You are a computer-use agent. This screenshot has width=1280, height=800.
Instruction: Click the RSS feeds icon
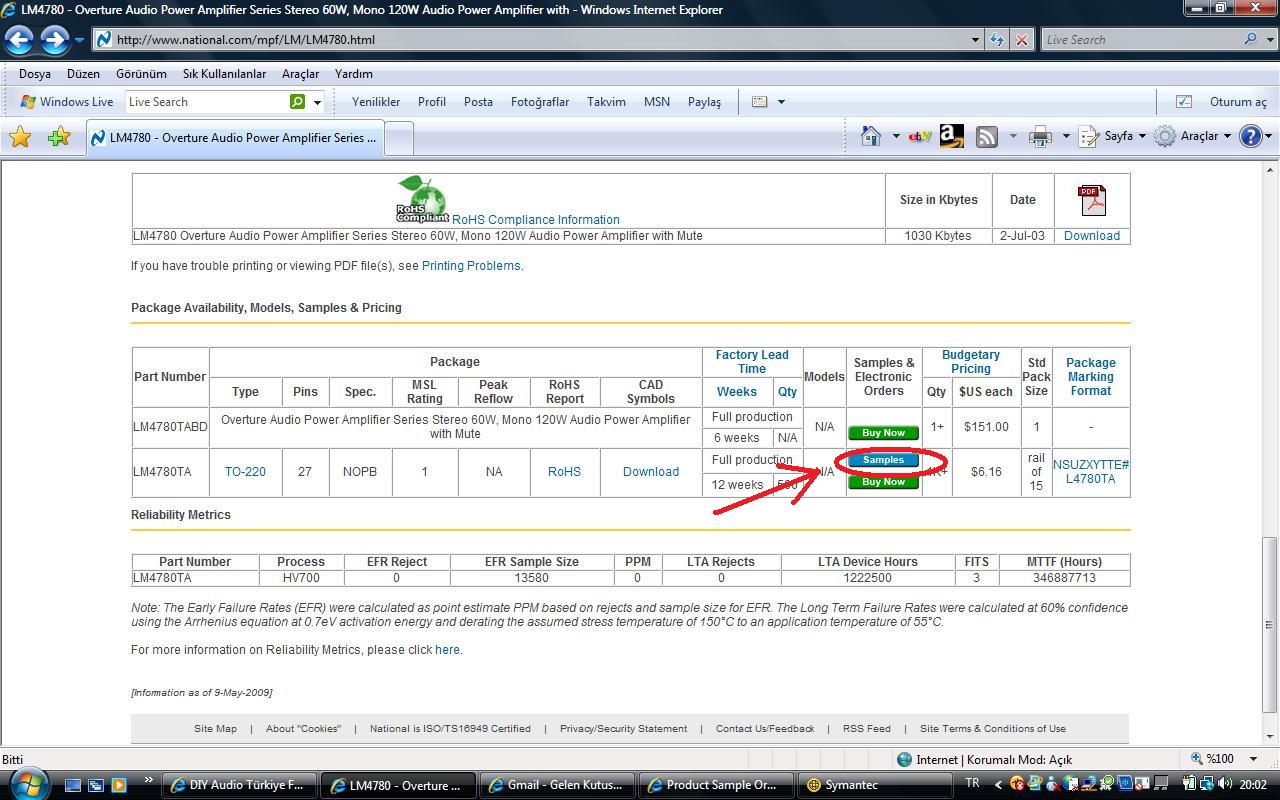click(x=987, y=137)
